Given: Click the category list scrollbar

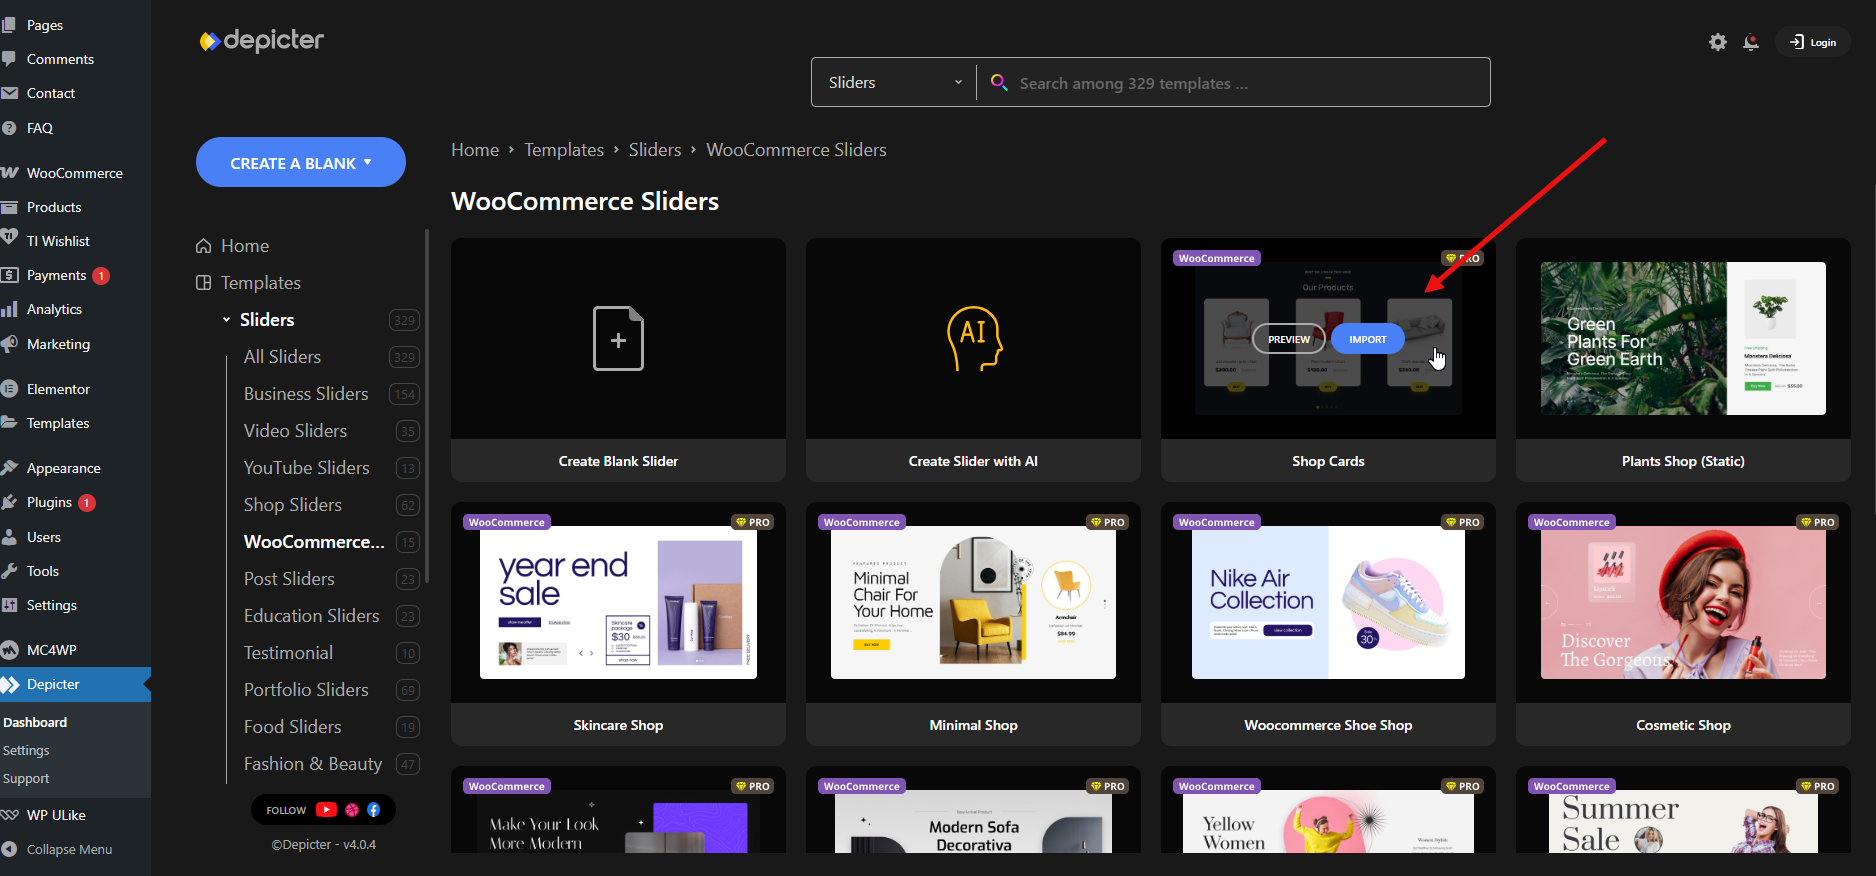Looking at the screenshot, I should [427, 406].
